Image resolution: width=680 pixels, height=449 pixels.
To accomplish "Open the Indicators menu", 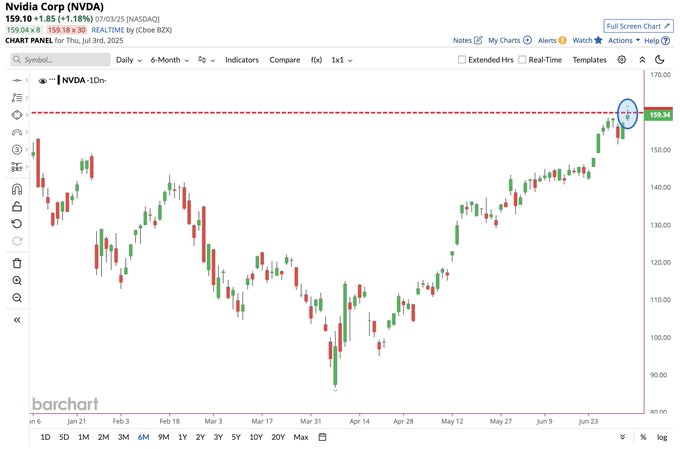I will (242, 60).
